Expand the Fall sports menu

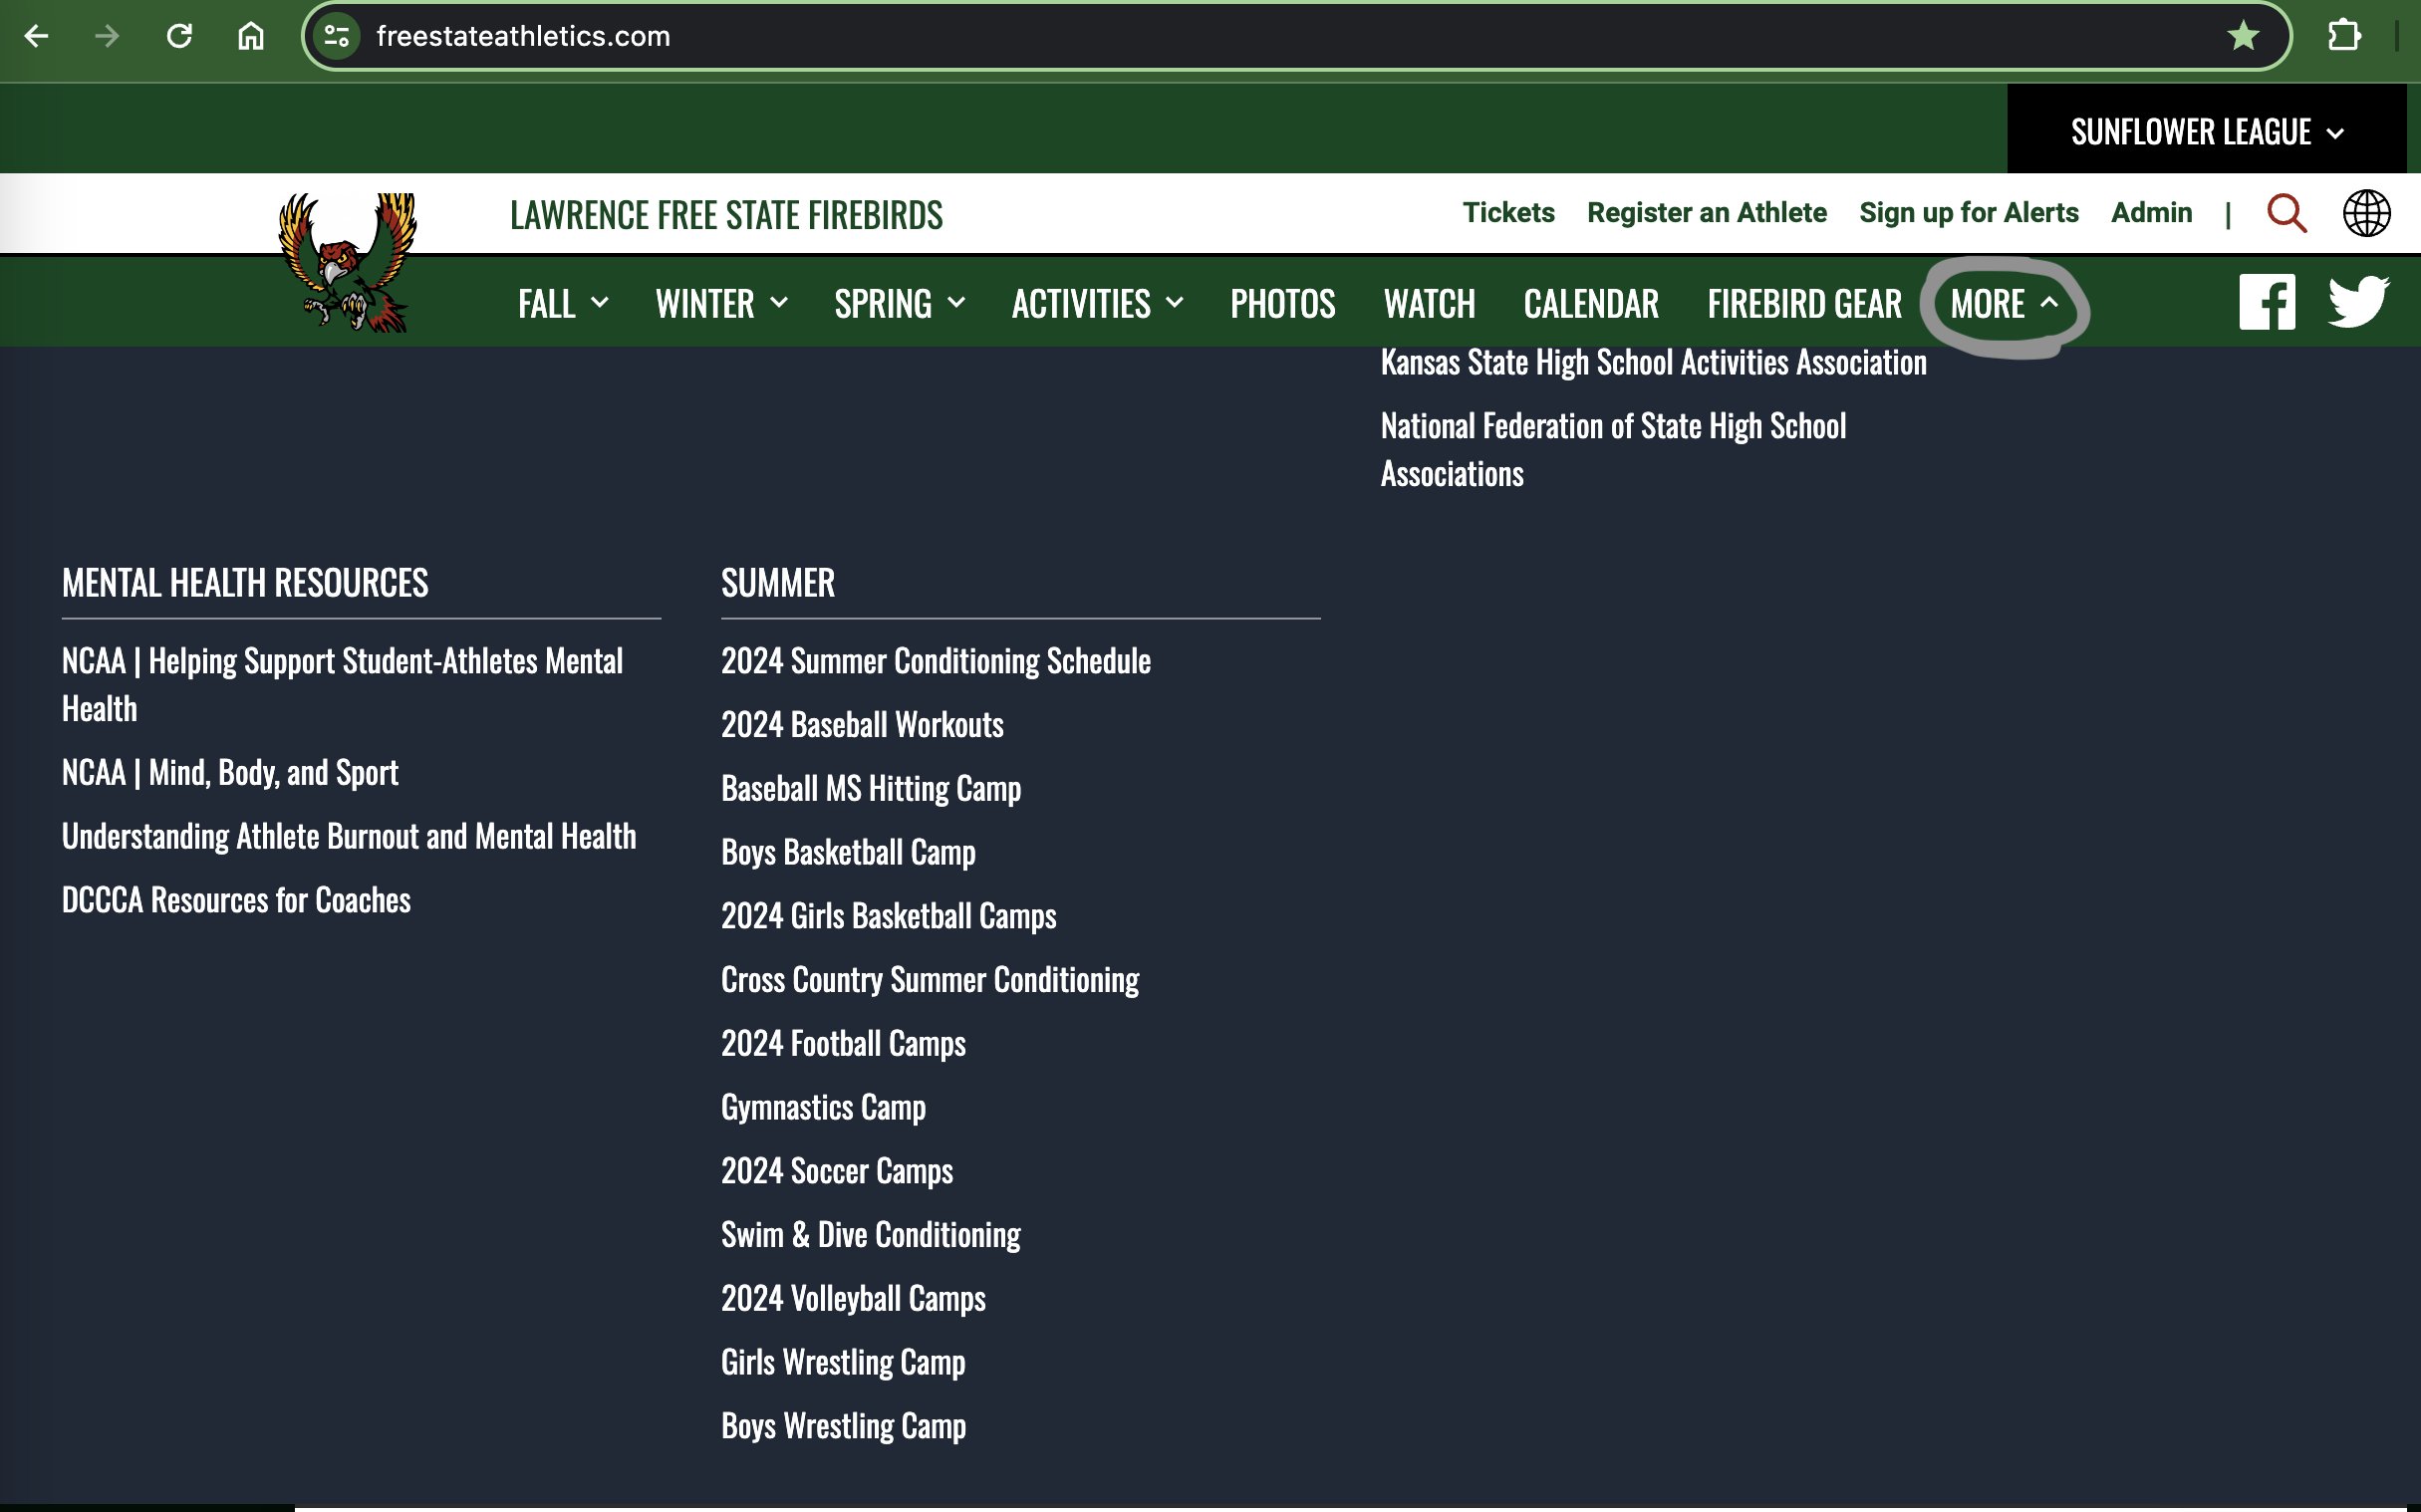562,304
